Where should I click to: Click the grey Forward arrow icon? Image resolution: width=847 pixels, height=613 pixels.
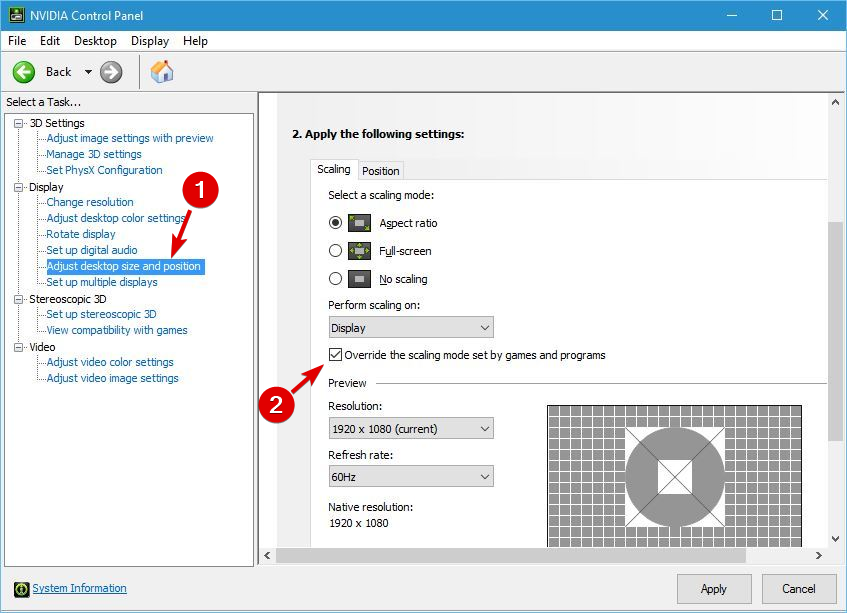(111, 72)
